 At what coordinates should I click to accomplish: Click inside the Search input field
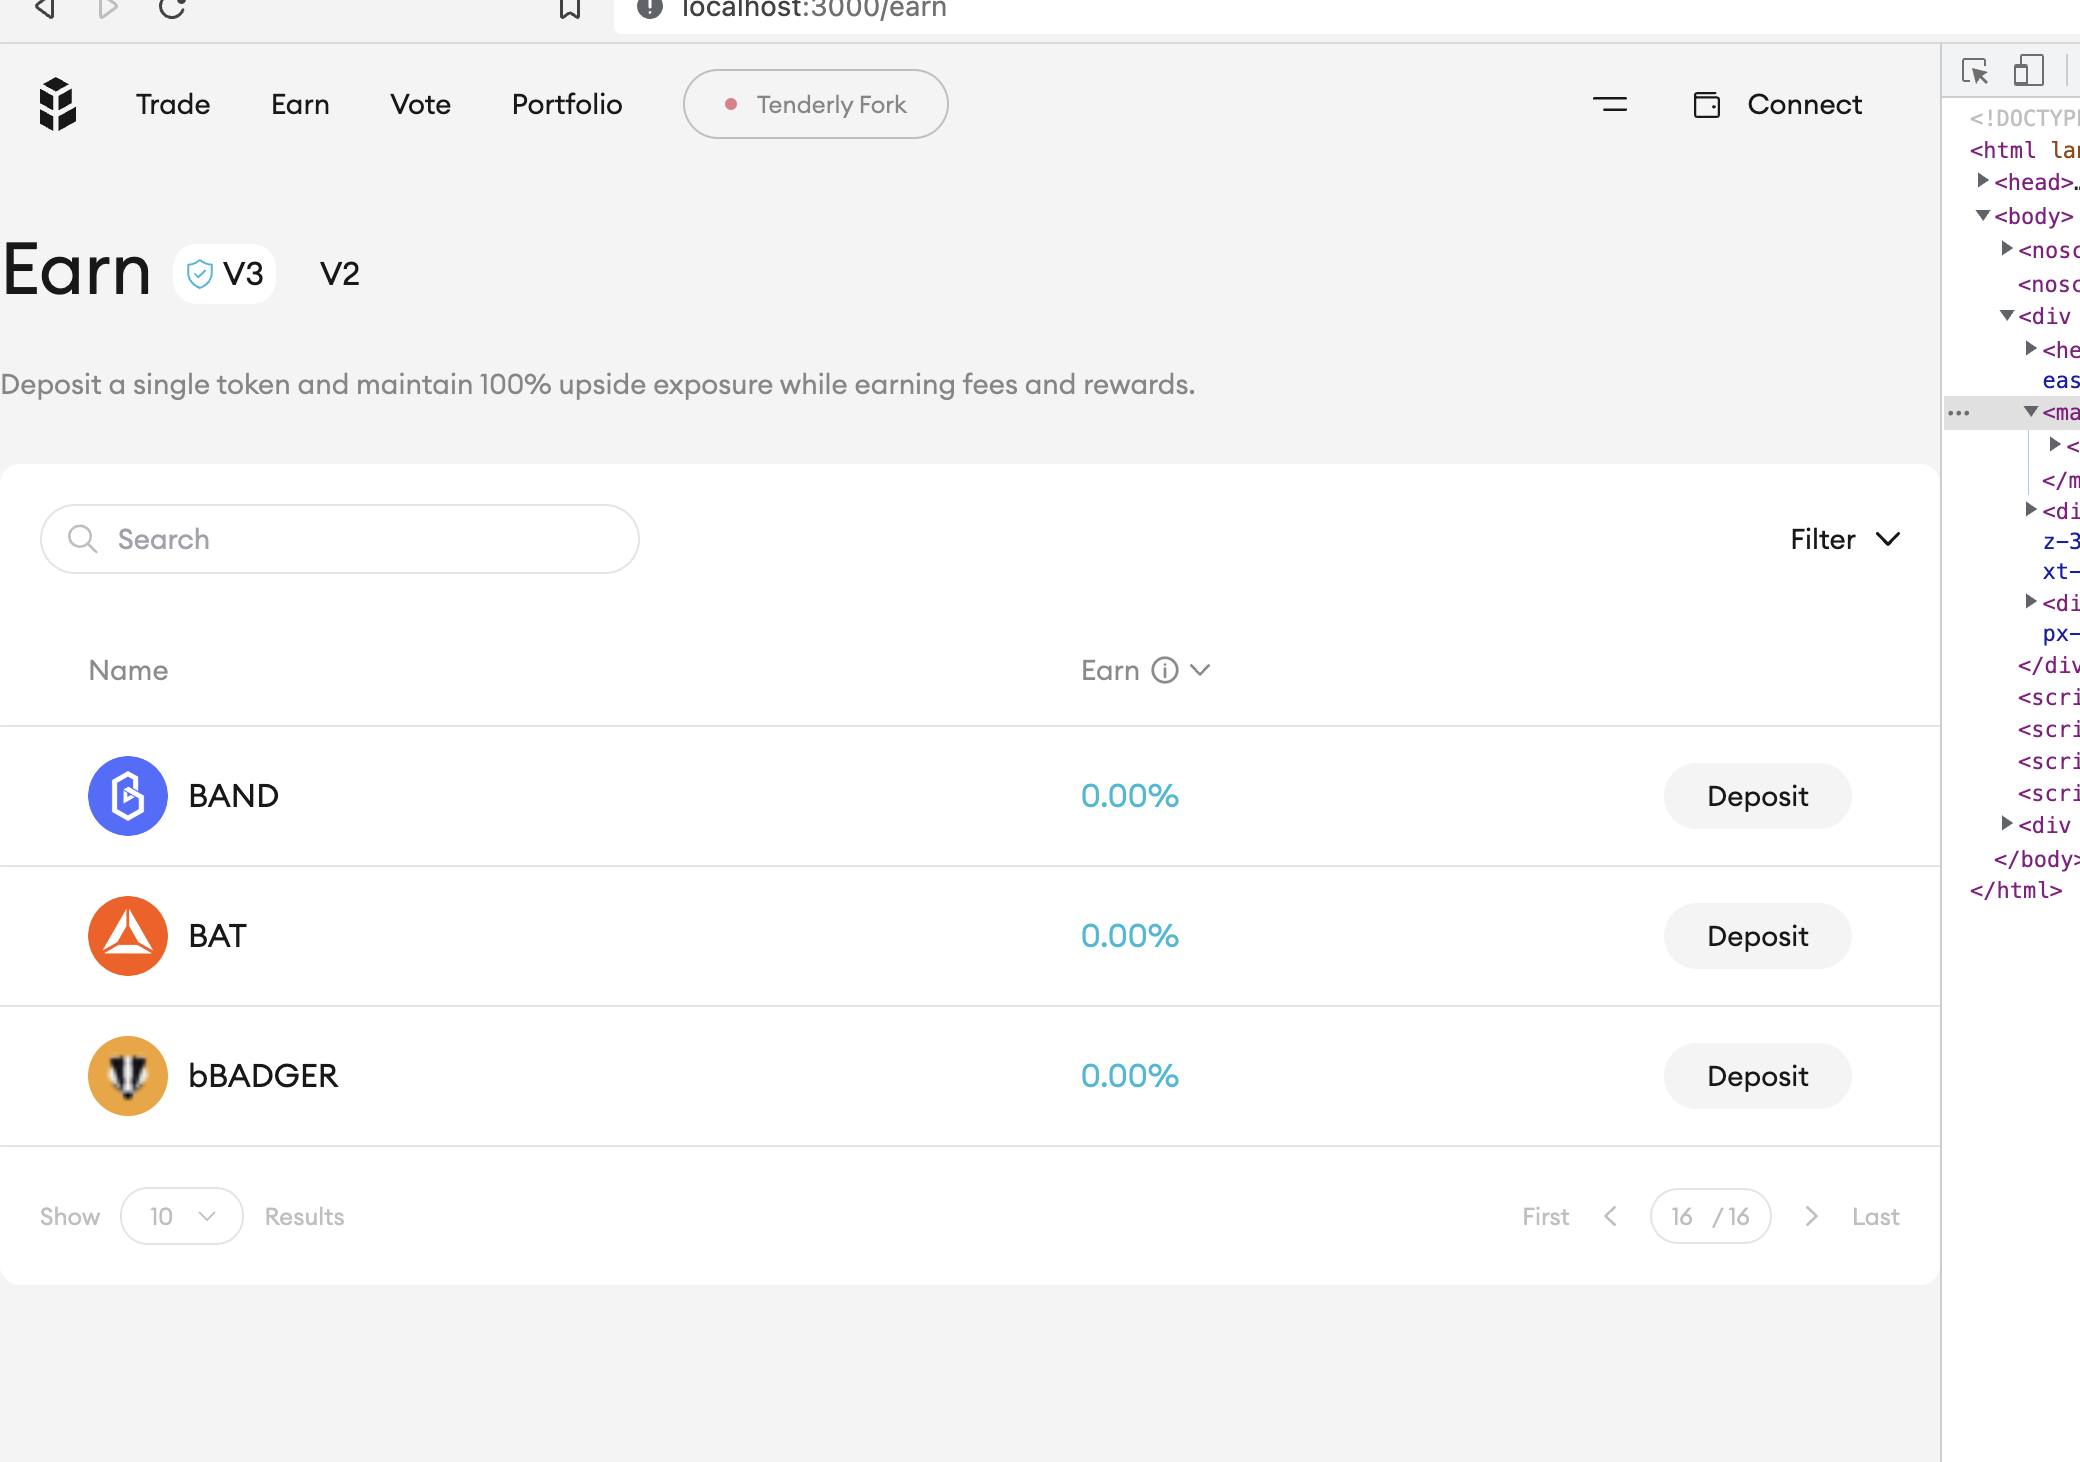(x=340, y=538)
